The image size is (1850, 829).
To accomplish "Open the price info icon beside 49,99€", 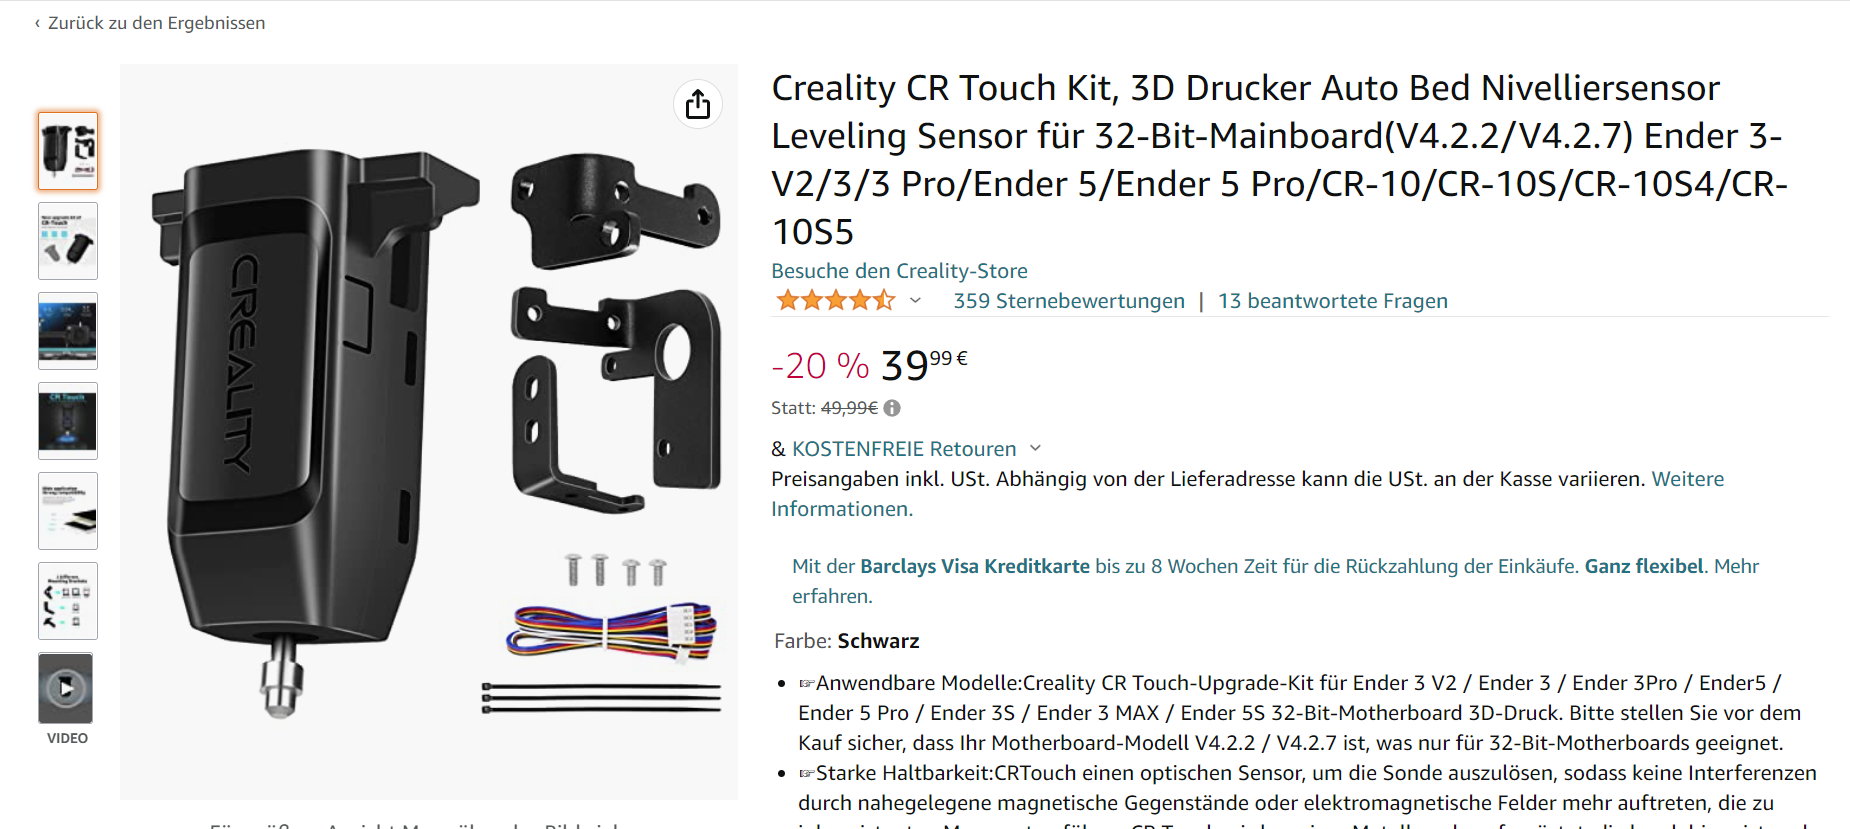I will coord(892,408).
